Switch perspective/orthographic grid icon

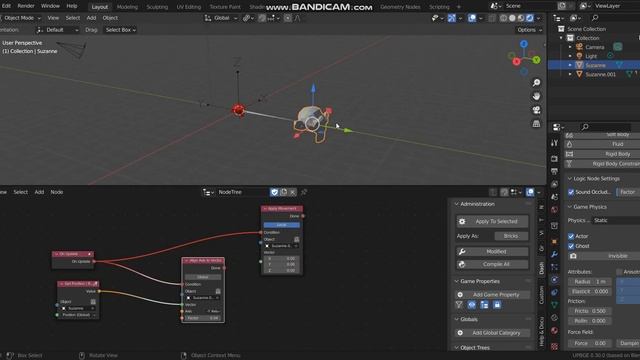[x=536, y=124]
